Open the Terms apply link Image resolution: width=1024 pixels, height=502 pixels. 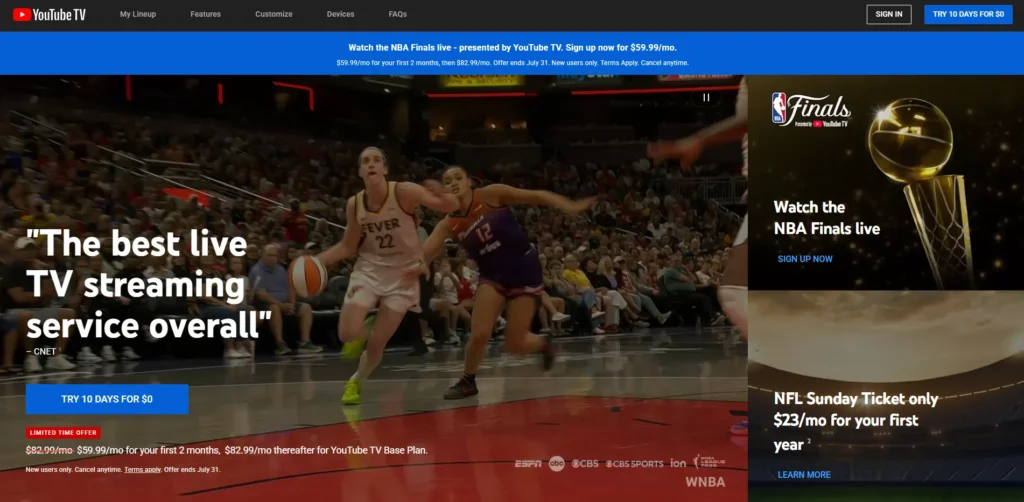coord(142,469)
